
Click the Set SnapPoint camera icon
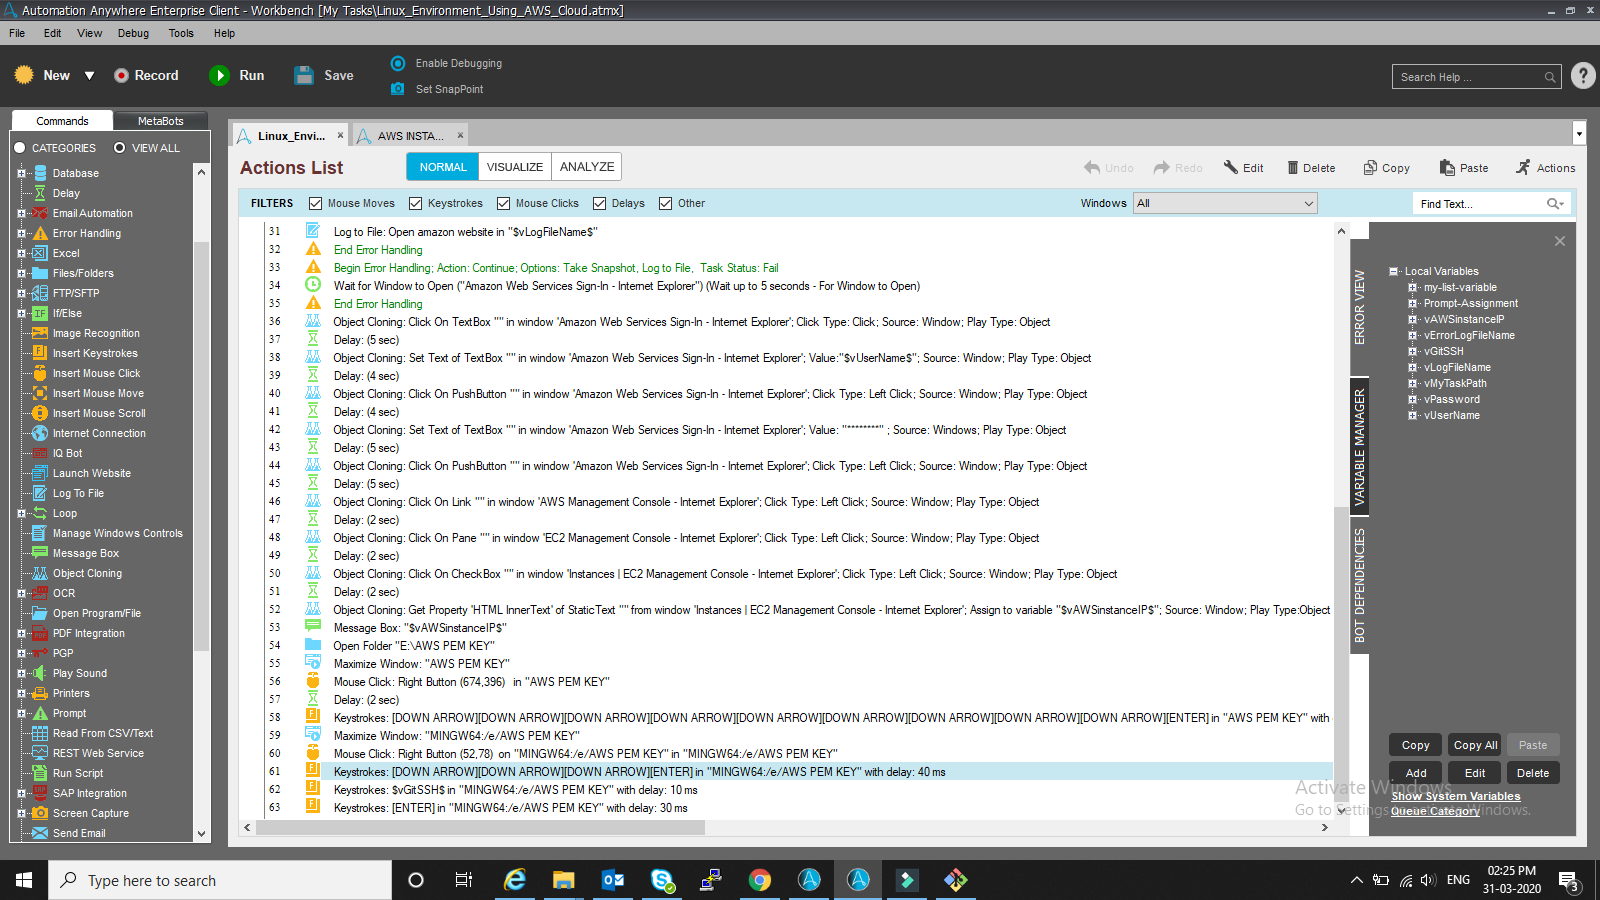pos(398,89)
